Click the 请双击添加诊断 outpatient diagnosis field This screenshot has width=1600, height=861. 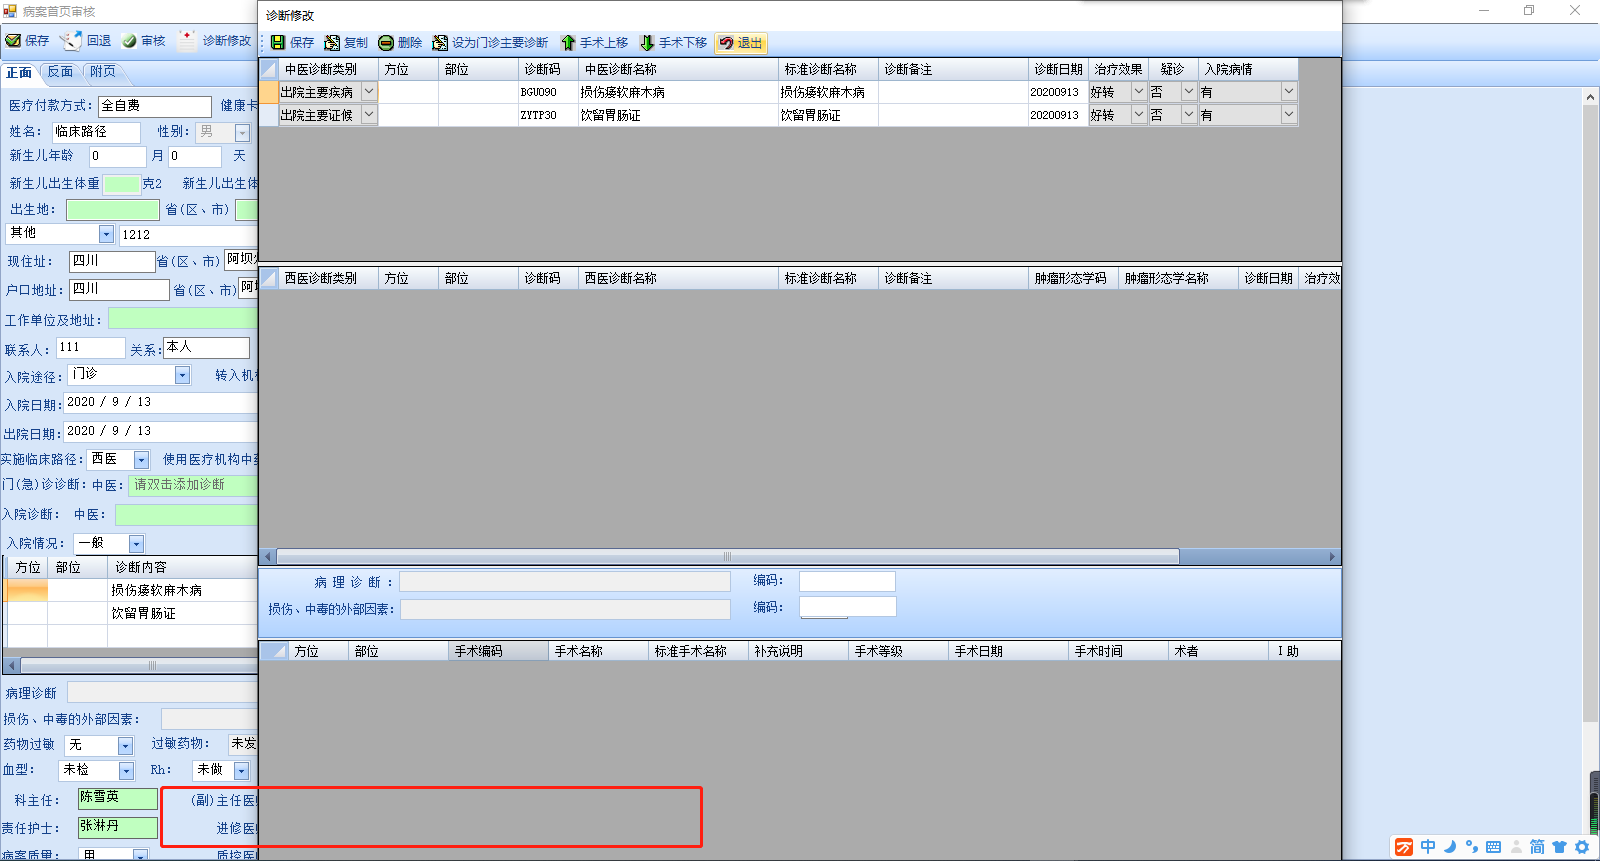click(x=193, y=485)
